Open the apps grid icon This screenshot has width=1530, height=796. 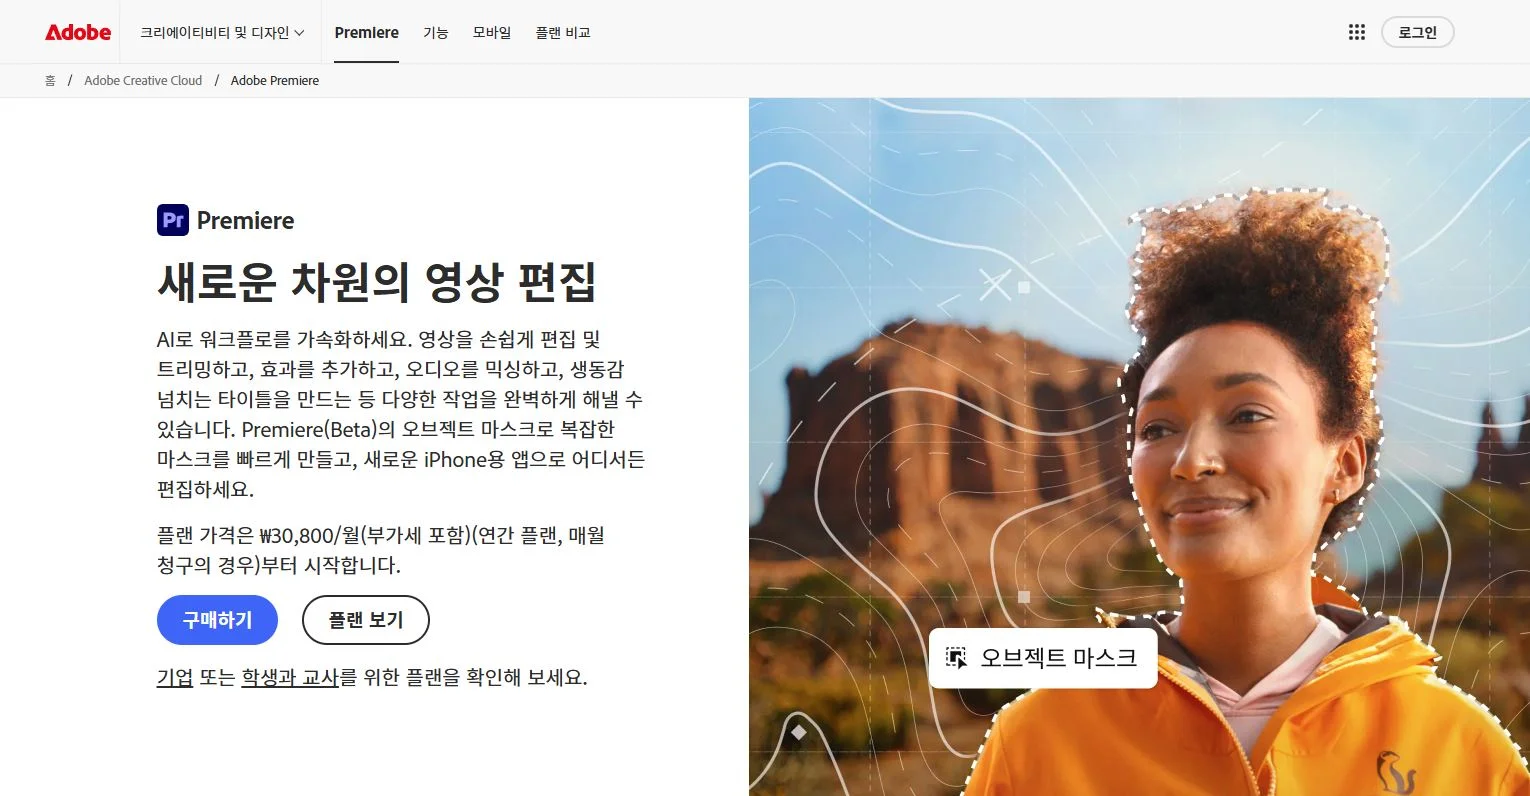[1356, 32]
